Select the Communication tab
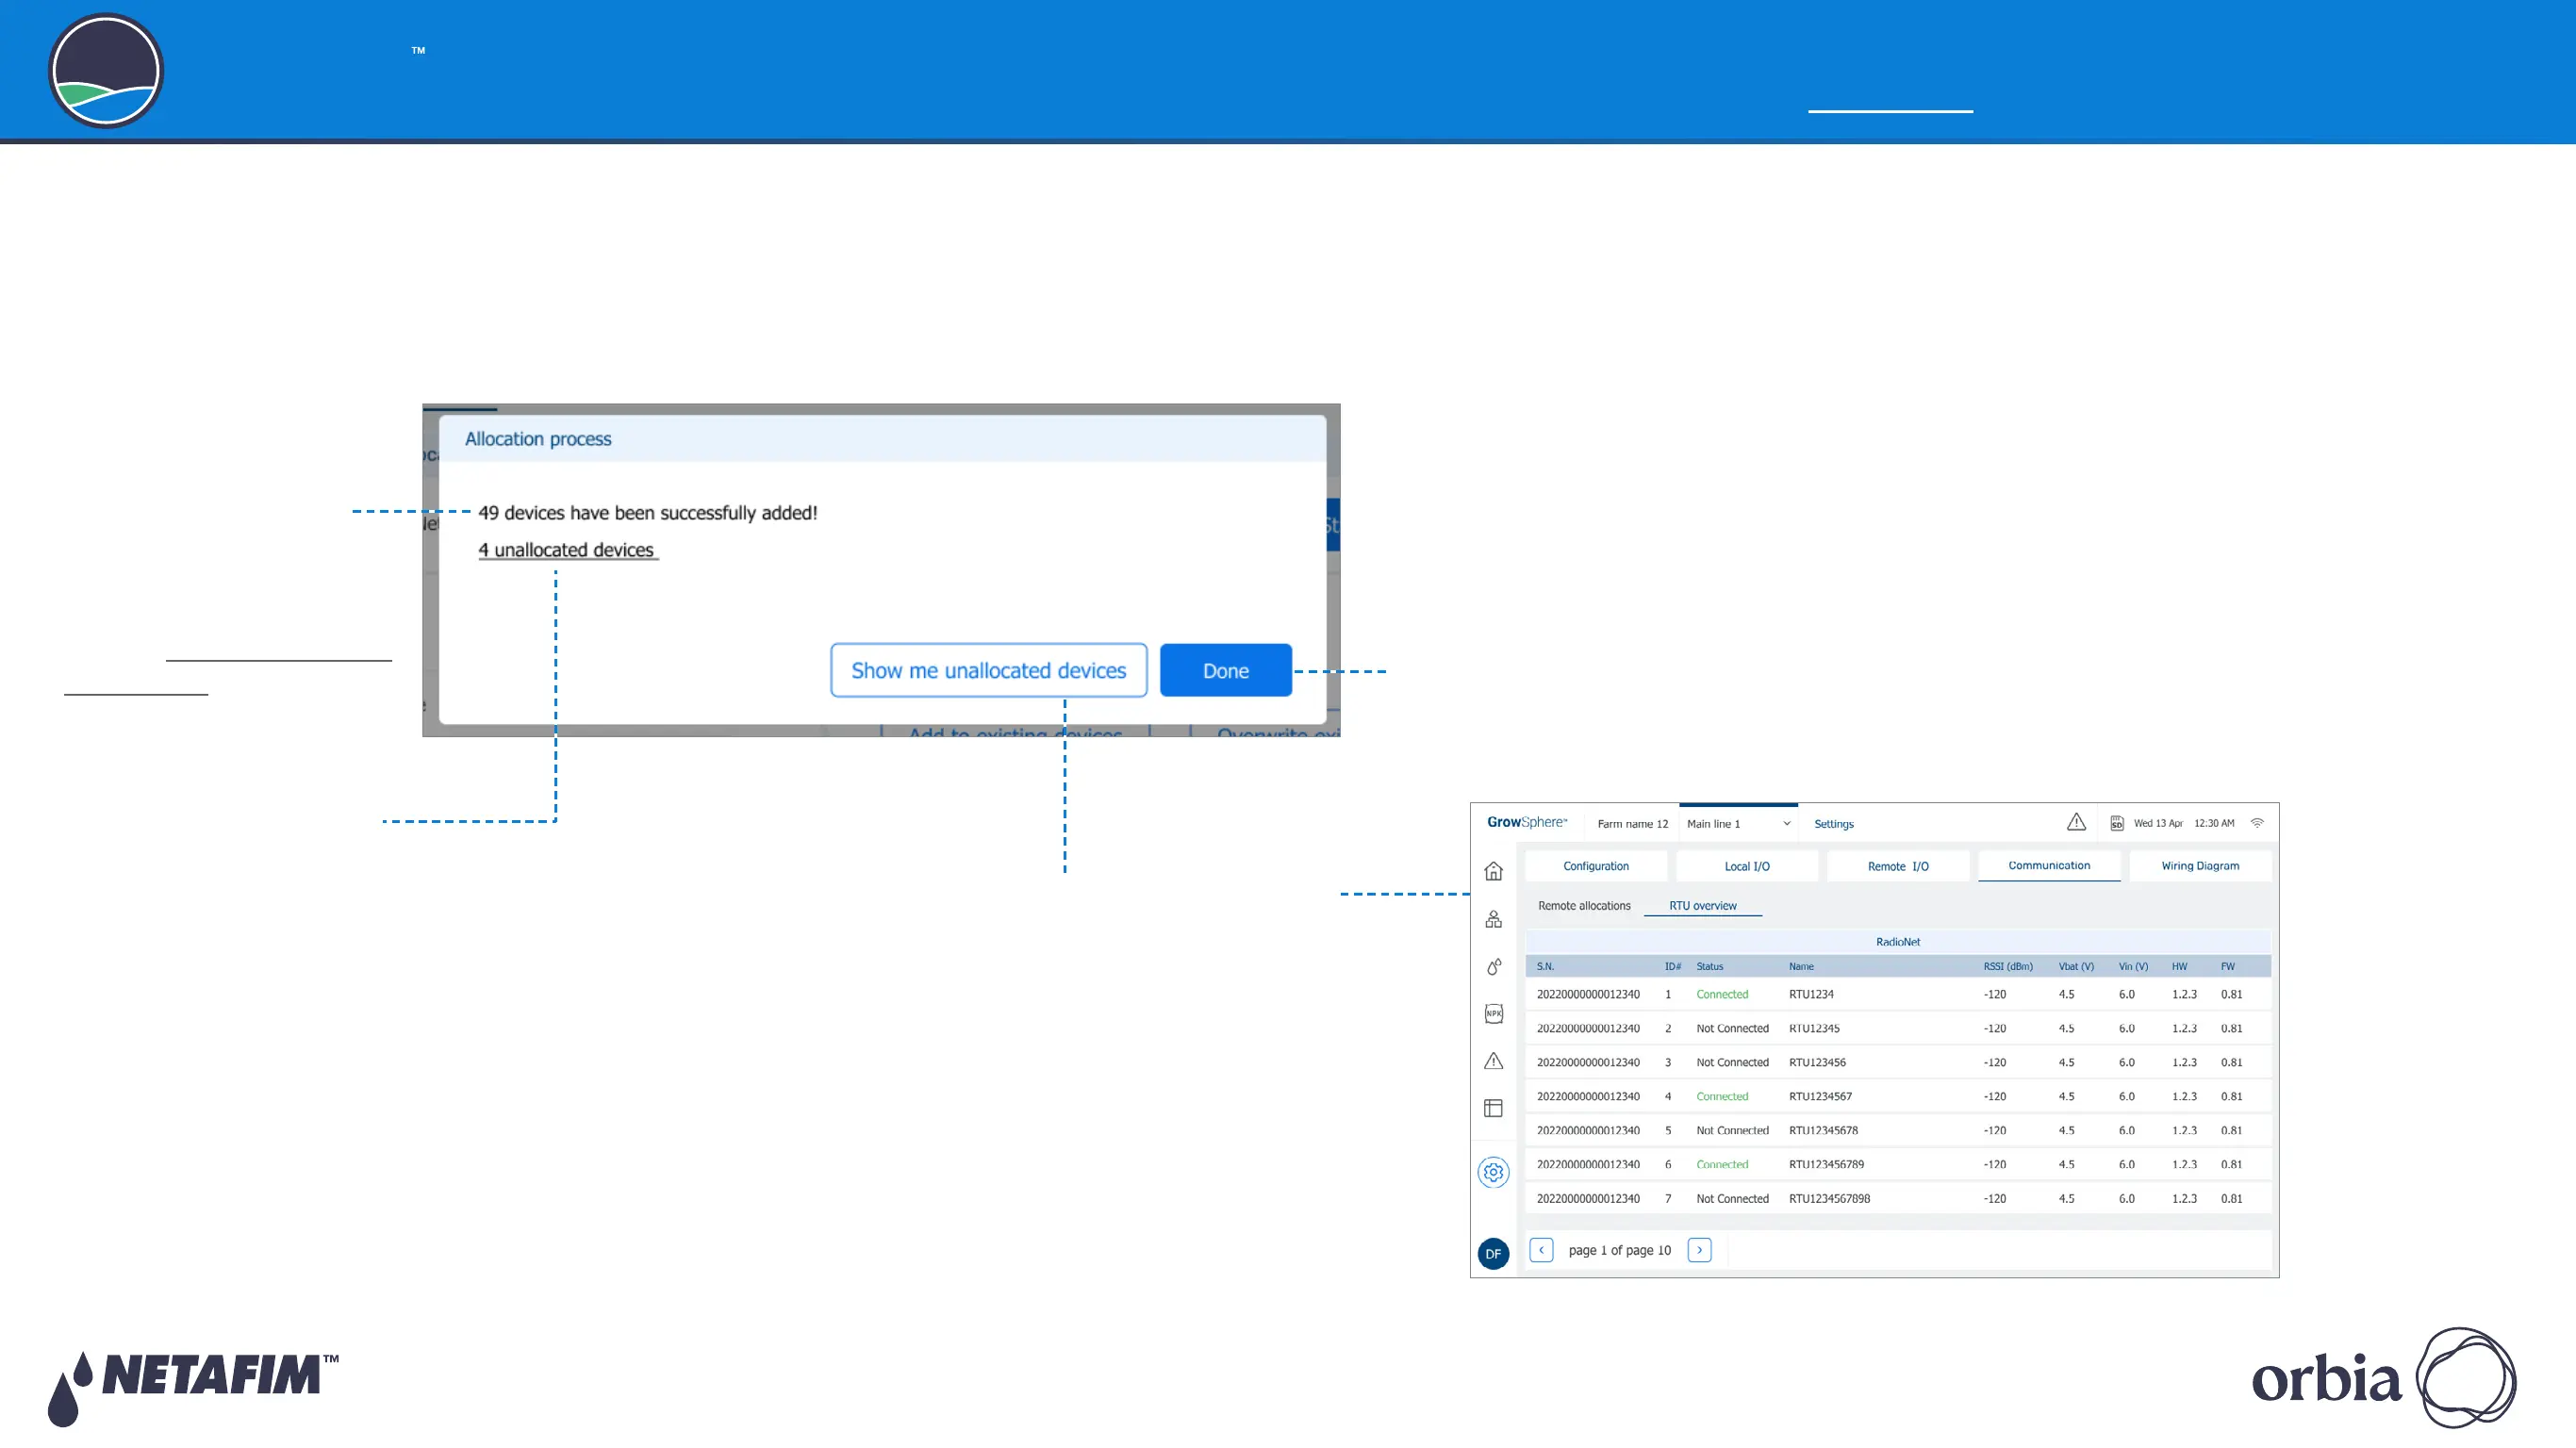Viewport: 2576px width, 1448px height. pos(2049,866)
